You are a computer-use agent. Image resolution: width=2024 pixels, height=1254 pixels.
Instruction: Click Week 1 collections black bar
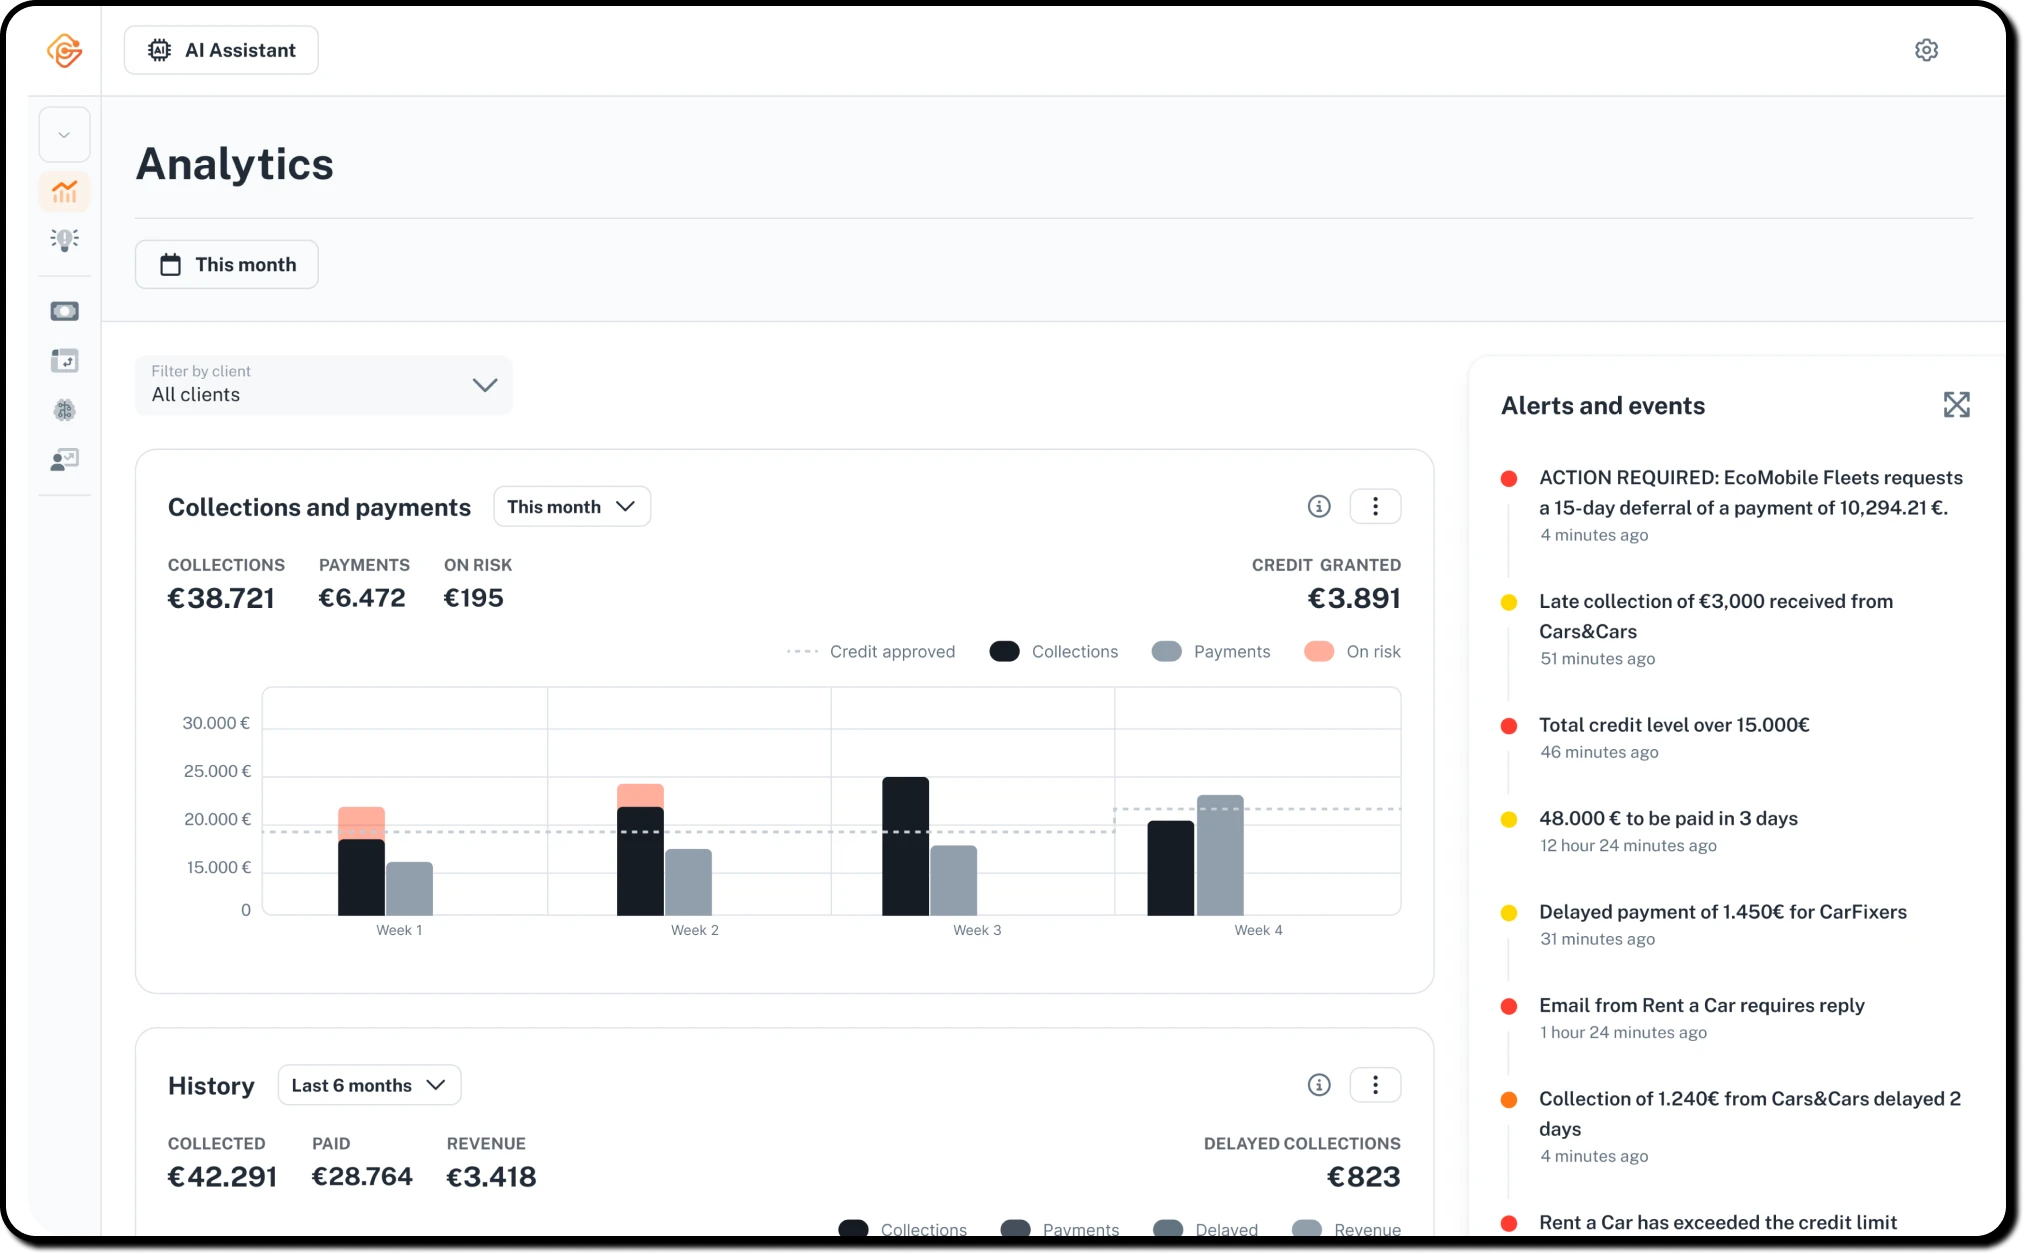point(361,877)
